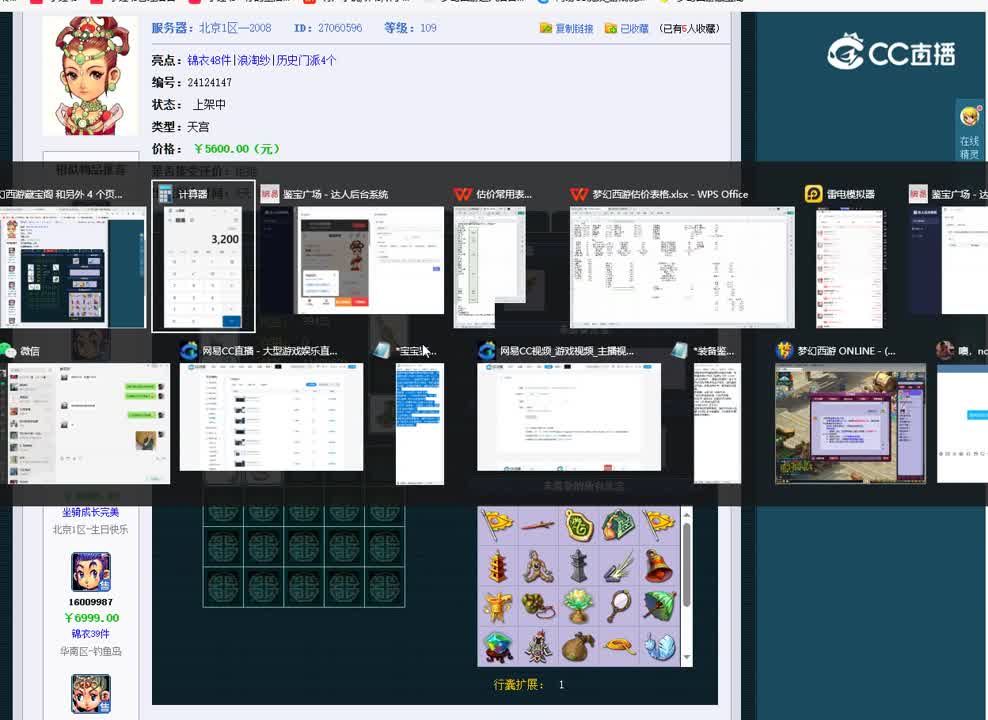Image resolution: width=988 pixels, height=720 pixels.
Task: Select the golden ring rope item
Action: [x=618, y=646]
